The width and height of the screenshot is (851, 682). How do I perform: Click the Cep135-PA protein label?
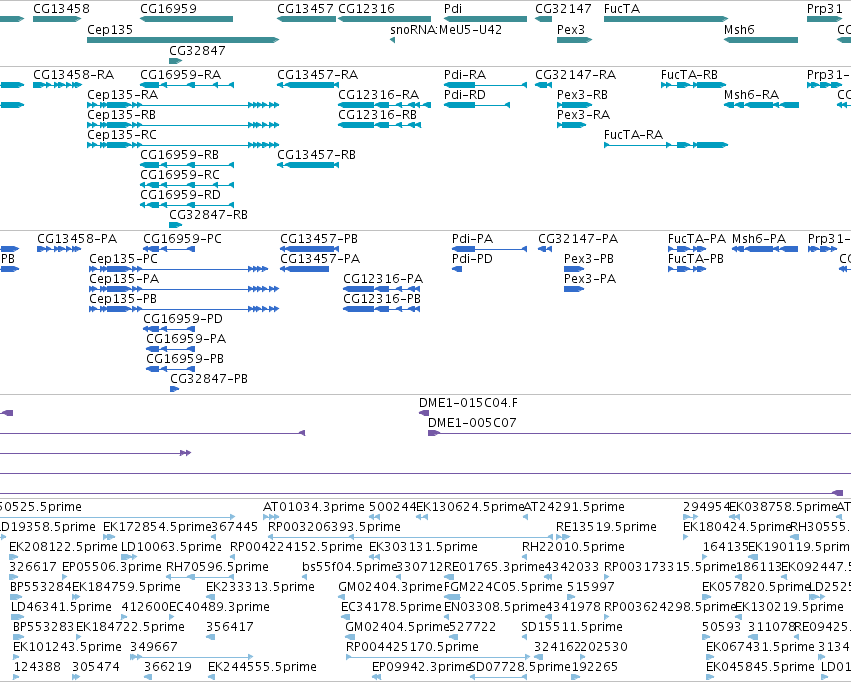coord(124,279)
